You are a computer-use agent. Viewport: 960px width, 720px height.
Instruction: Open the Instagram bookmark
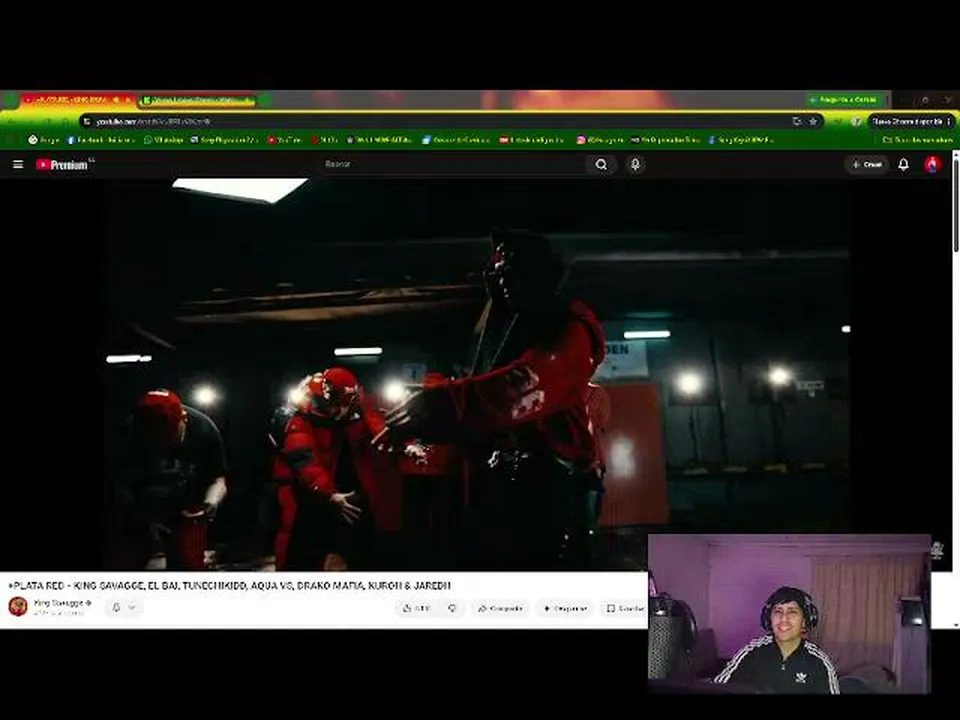(599, 140)
